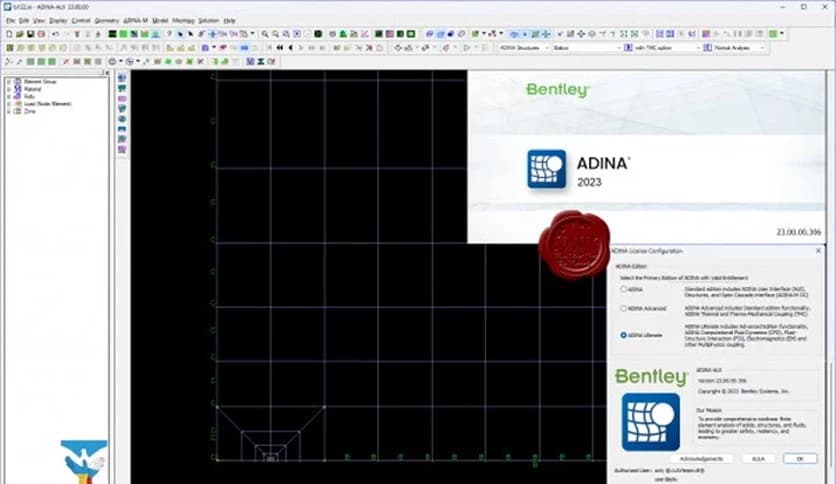Click the previous frame arrow icon
This screenshot has height=484, width=836.
point(291,48)
